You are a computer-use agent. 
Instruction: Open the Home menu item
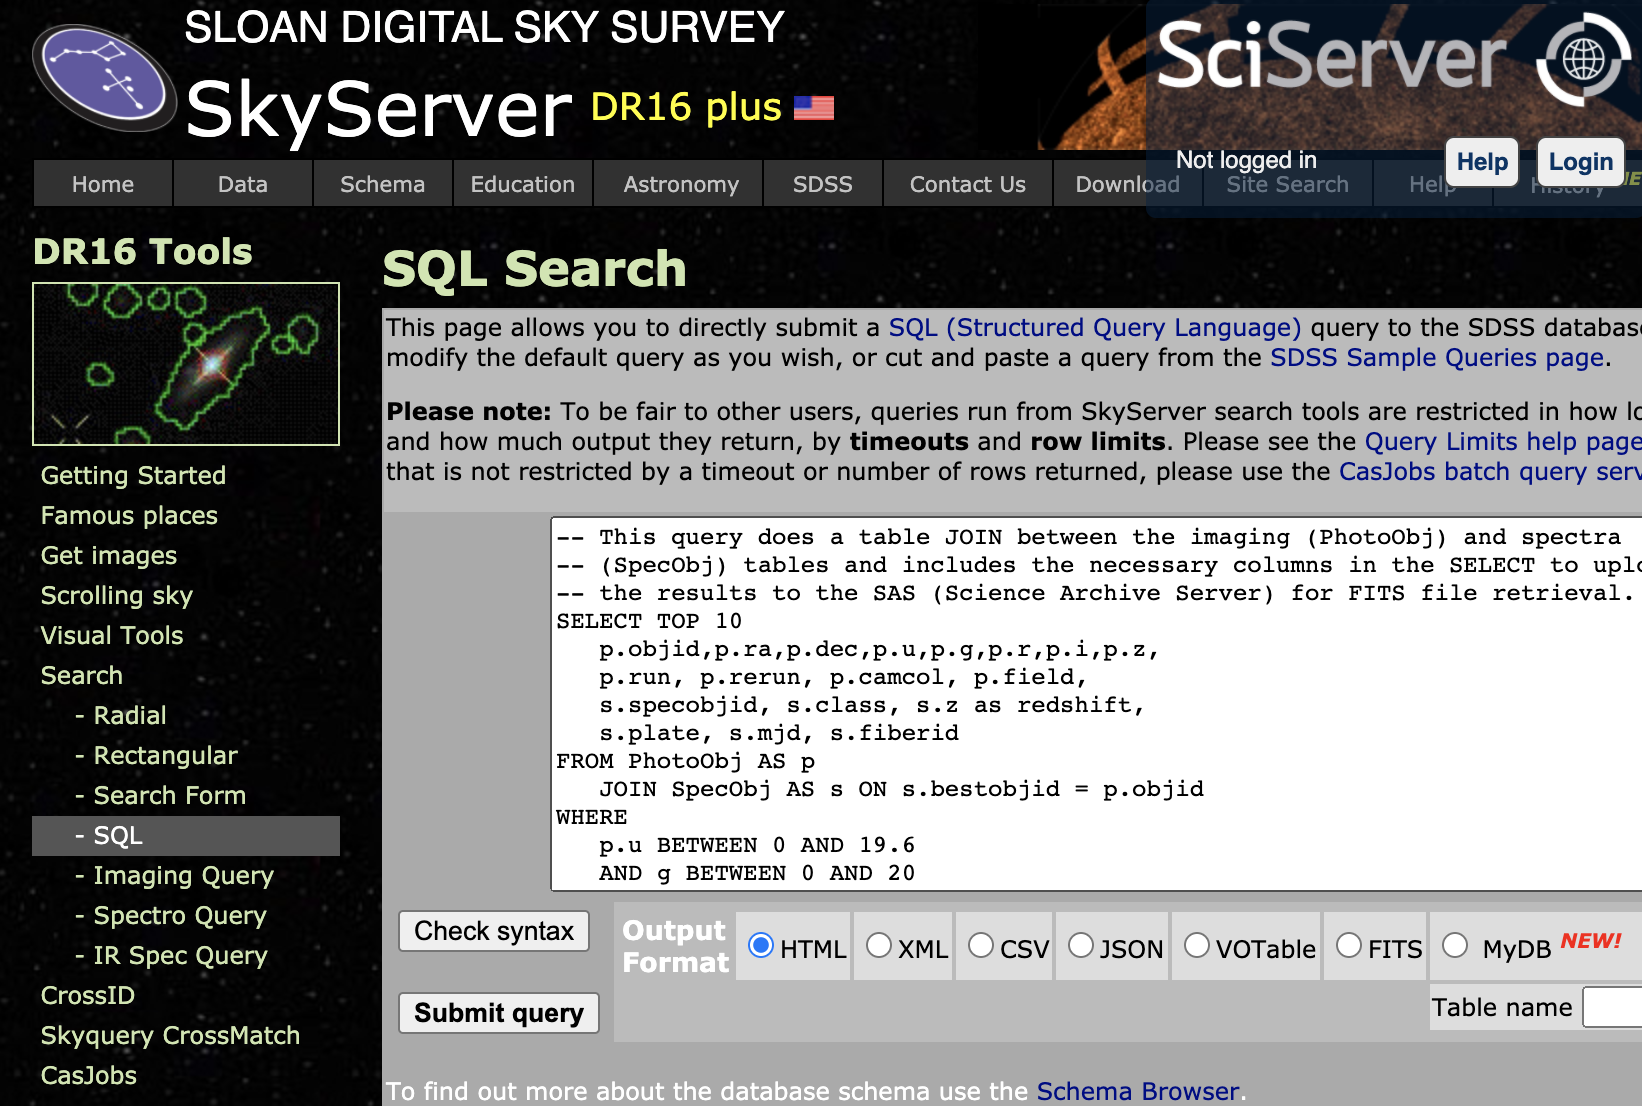pos(103,184)
